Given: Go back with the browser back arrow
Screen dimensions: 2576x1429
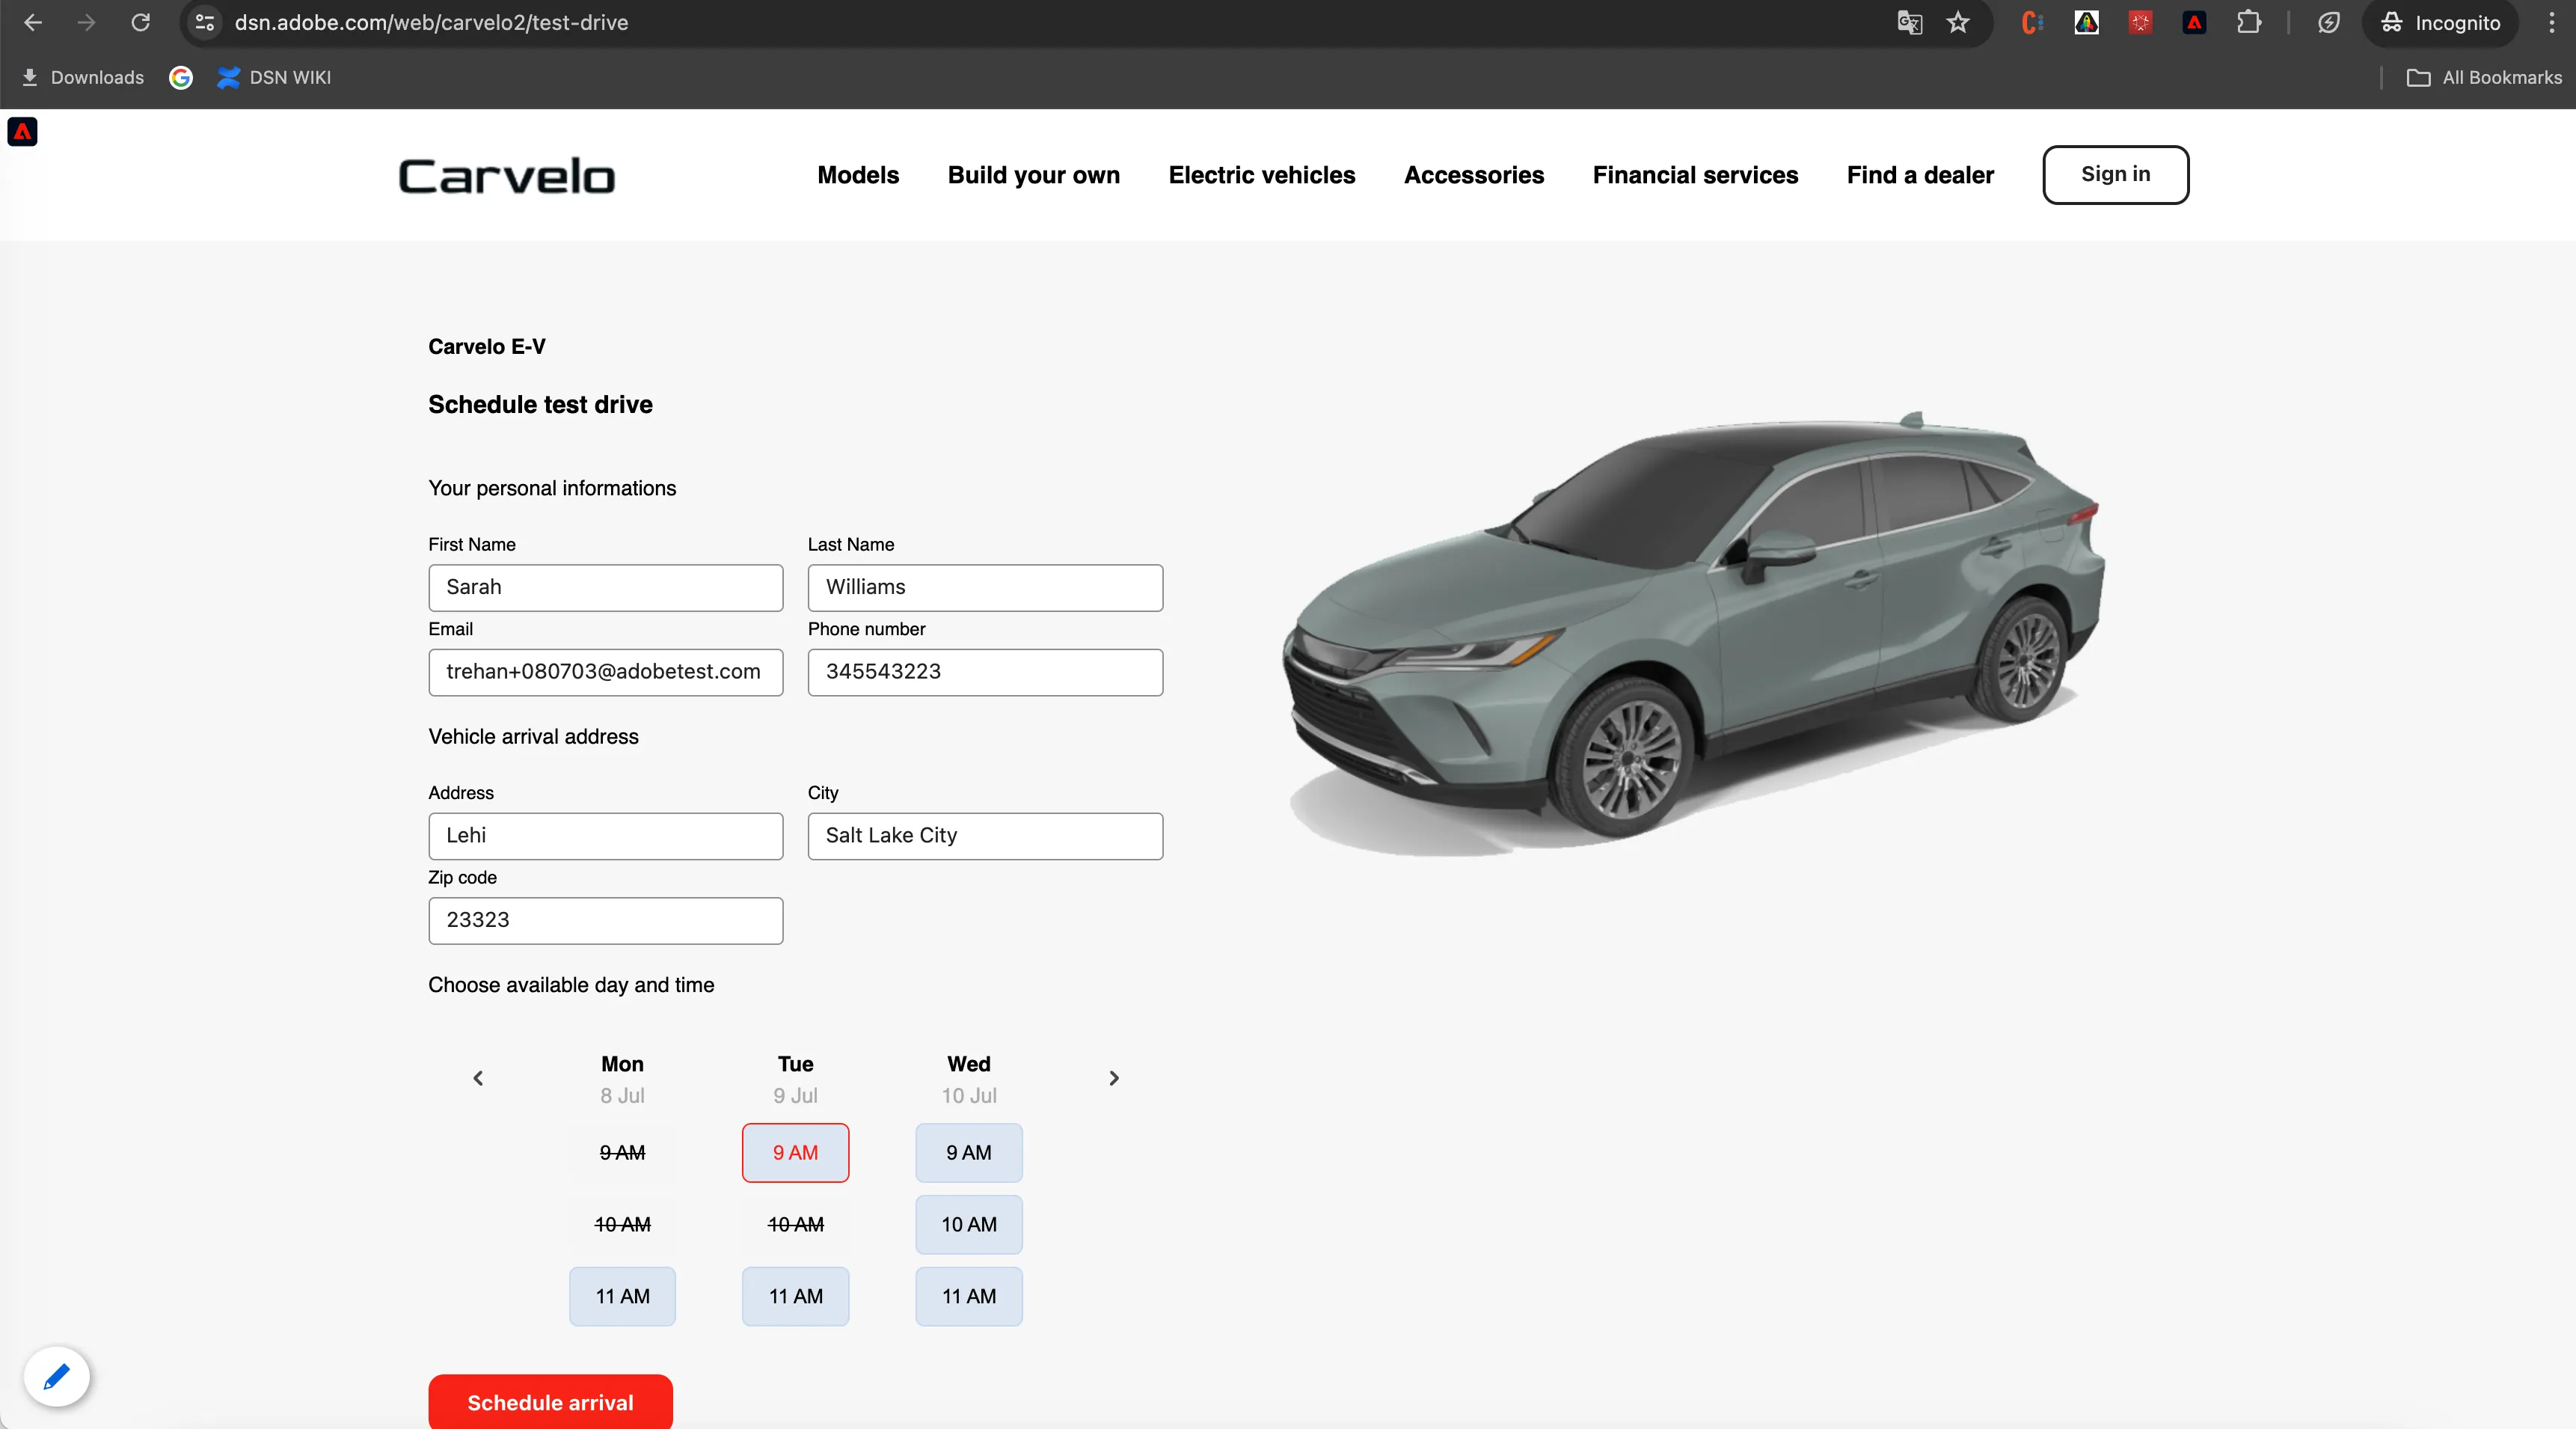Looking at the screenshot, I should (33, 22).
